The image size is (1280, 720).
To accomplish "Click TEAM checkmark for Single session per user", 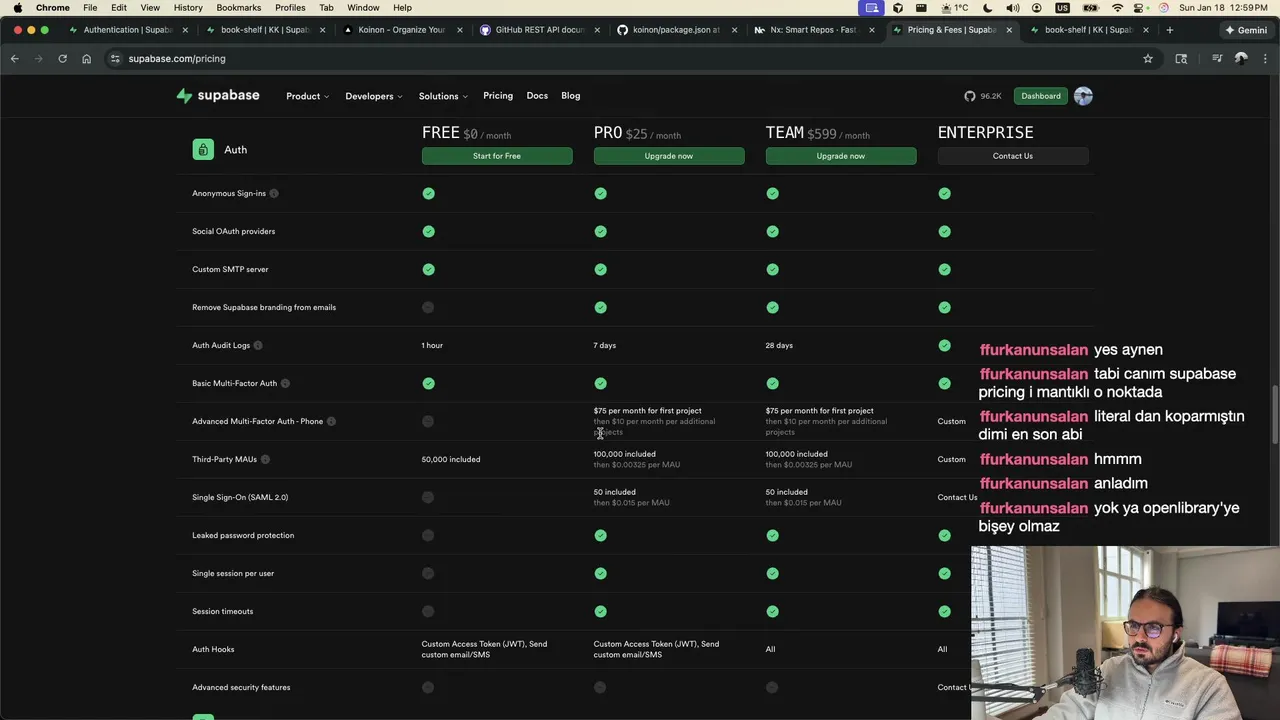I will (772, 573).
